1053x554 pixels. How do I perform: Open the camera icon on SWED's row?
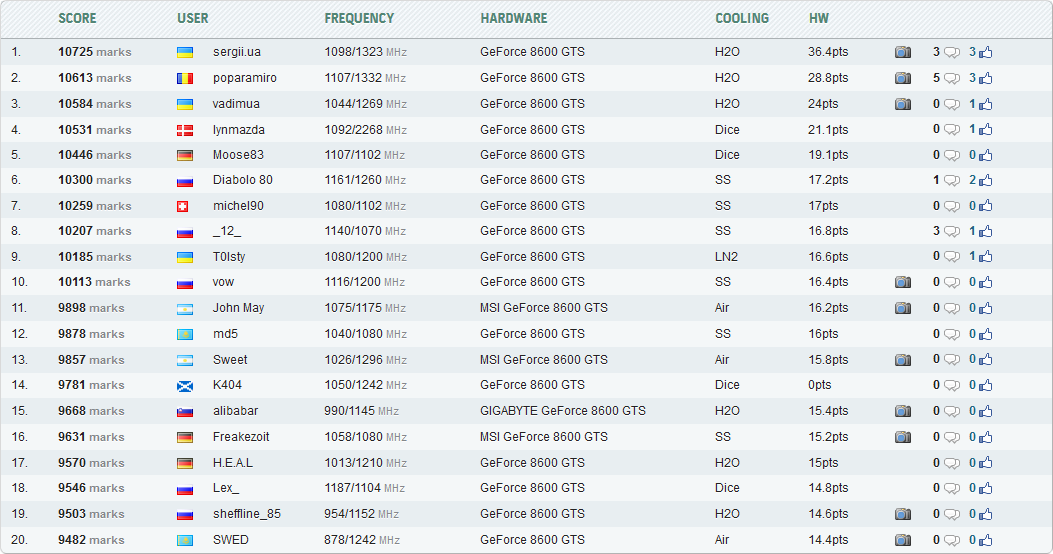[x=902, y=540]
